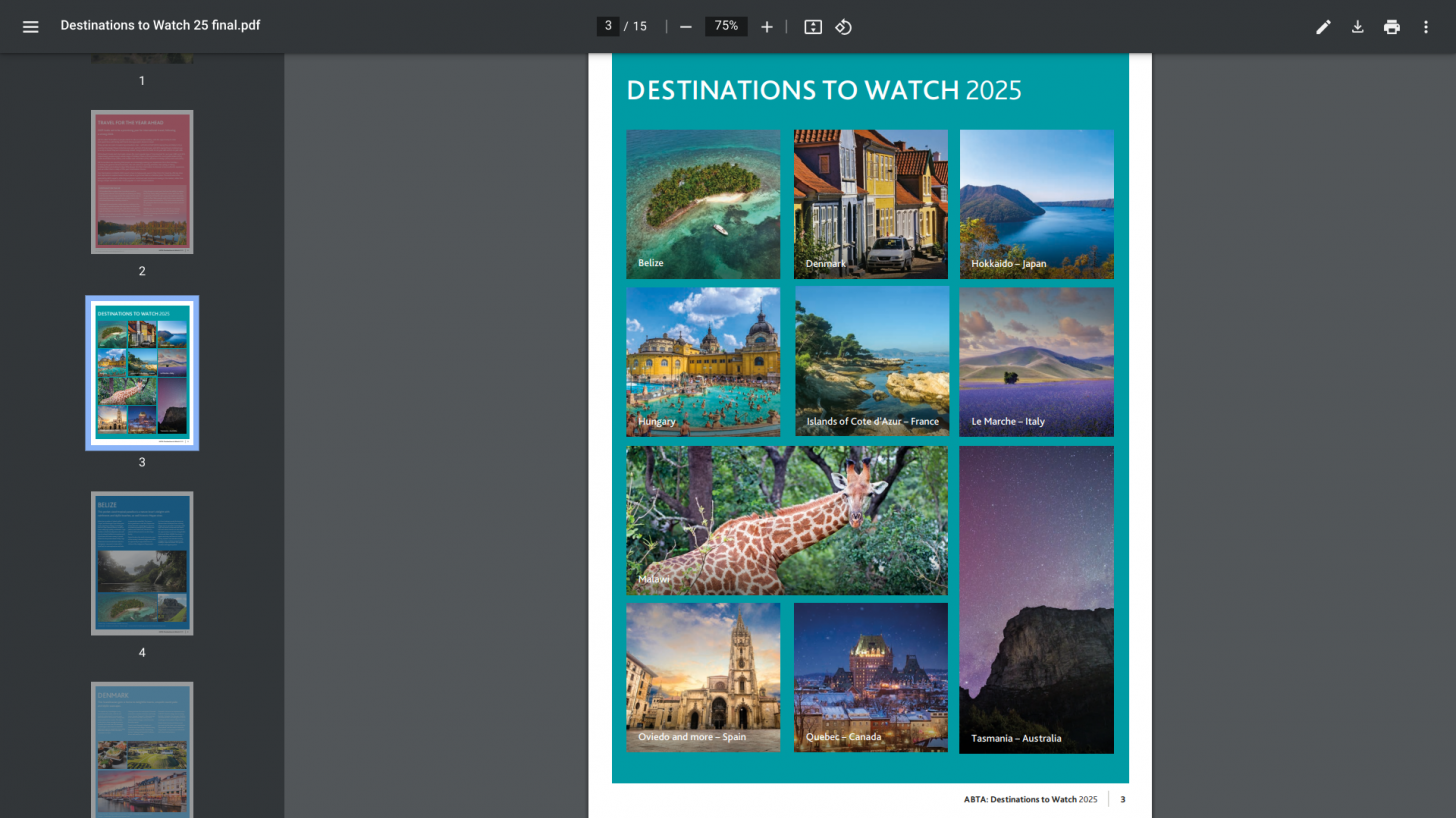
Task: Print the document
Action: pyautogui.click(x=1391, y=27)
